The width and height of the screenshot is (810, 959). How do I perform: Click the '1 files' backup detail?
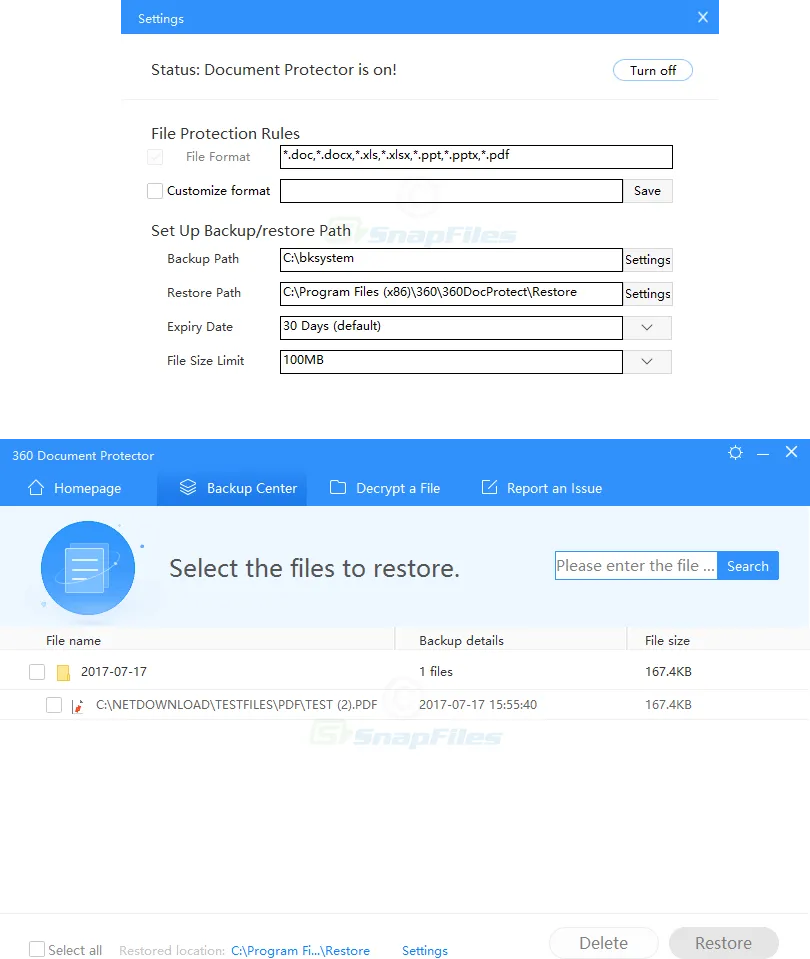point(436,672)
